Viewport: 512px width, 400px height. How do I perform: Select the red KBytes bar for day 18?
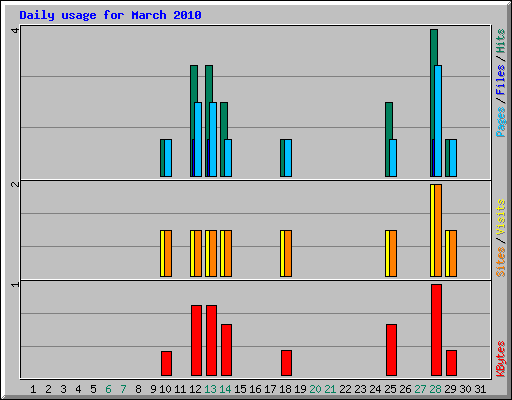pyautogui.click(x=286, y=363)
